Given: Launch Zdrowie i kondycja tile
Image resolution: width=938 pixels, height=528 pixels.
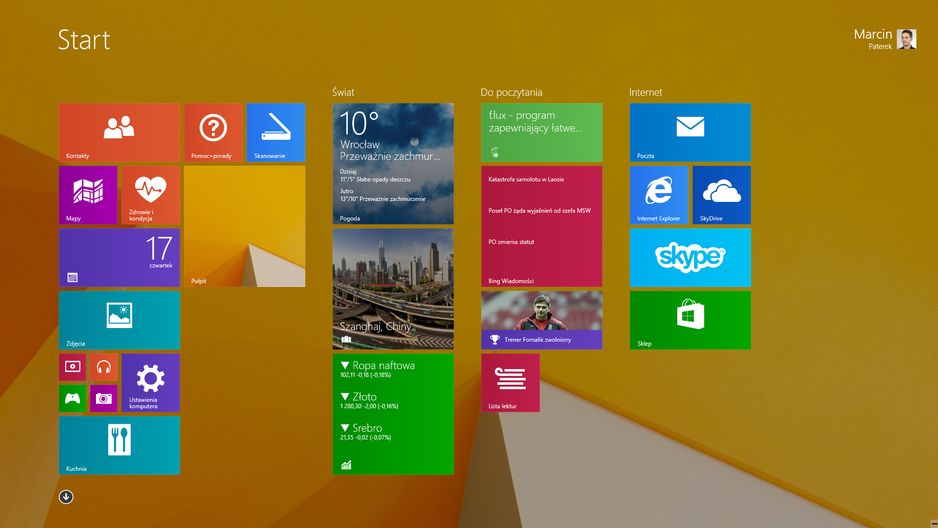Looking at the screenshot, I should click(x=151, y=195).
